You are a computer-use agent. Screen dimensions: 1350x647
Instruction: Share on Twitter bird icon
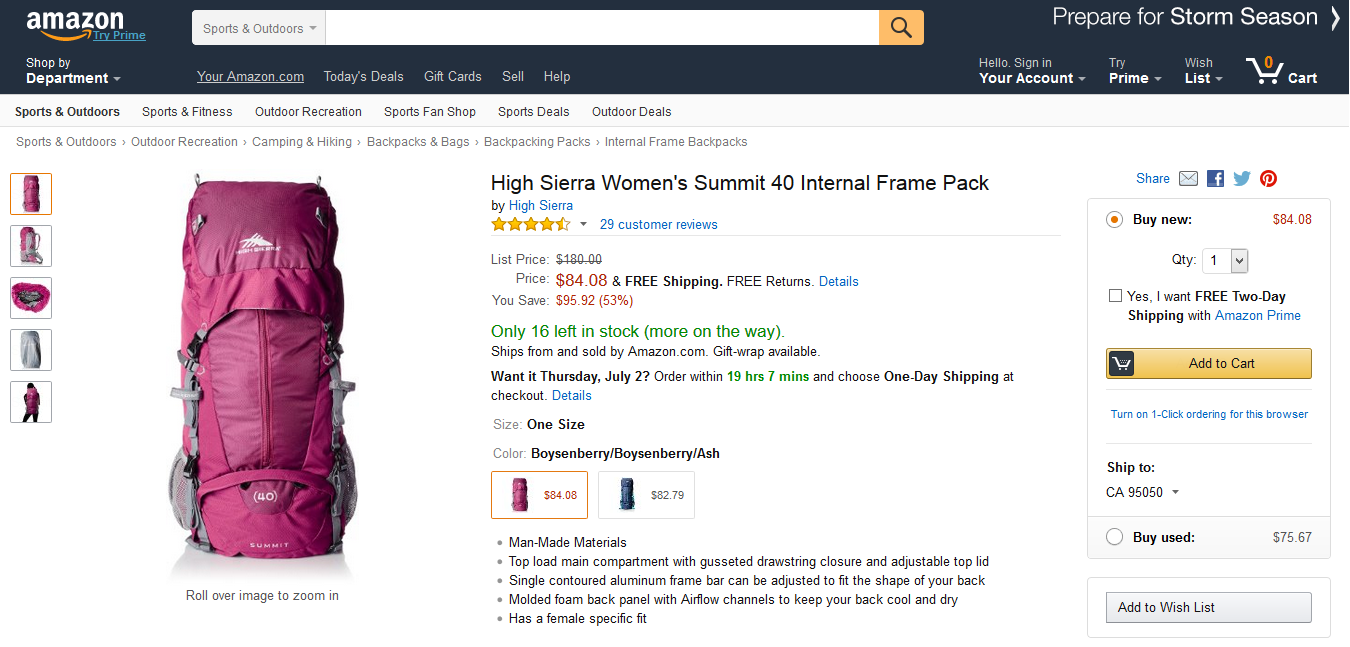(1242, 179)
